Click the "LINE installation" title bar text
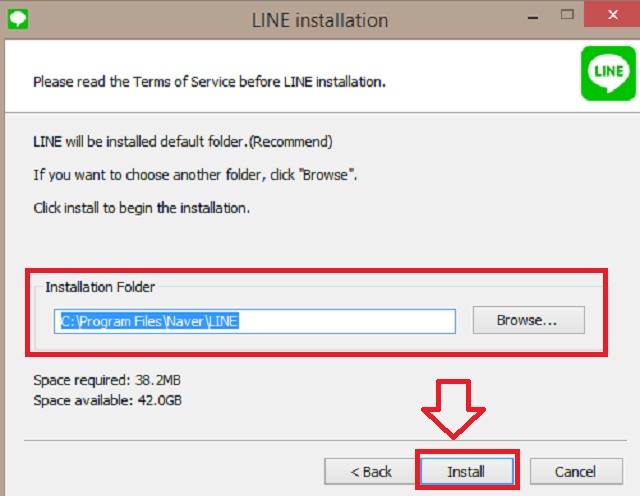Viewport: 640px width, 496px height. [x=319, y=19]
